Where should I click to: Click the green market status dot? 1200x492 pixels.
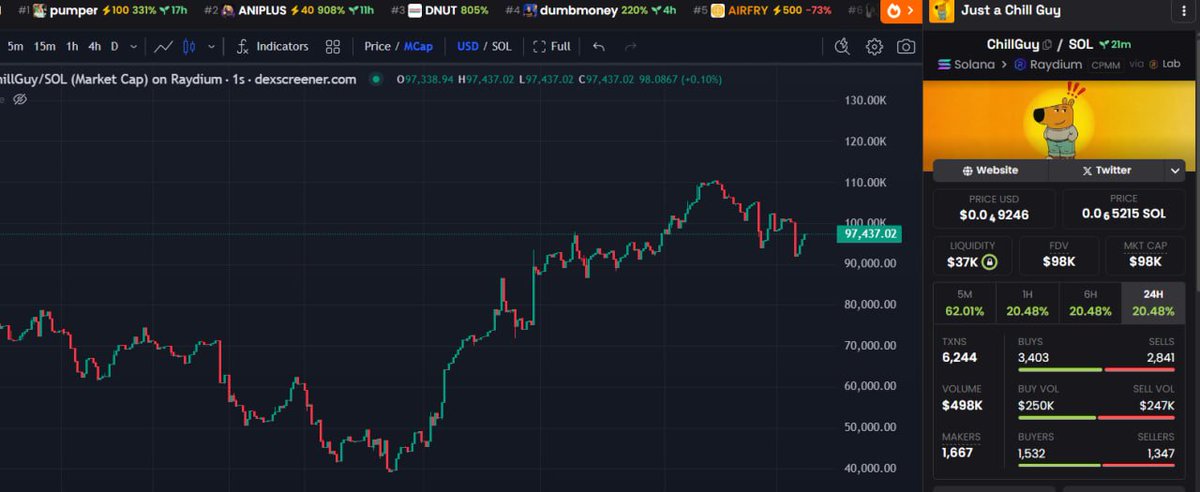pos(375,79)
